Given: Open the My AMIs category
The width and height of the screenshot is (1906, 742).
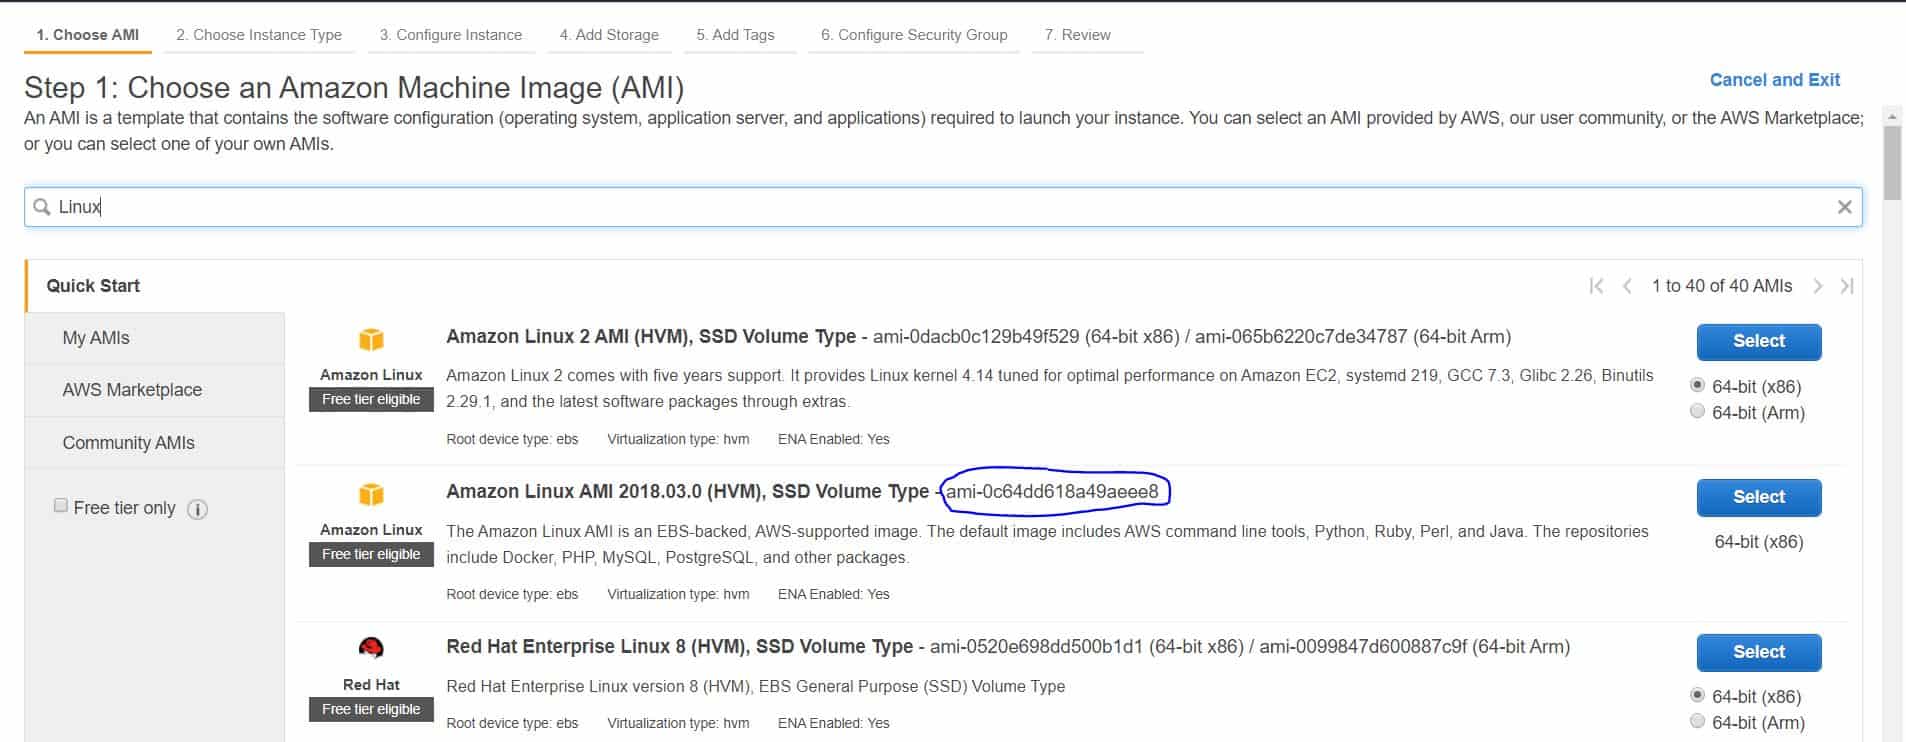Looking at the screenshot, I should [155, 338].
